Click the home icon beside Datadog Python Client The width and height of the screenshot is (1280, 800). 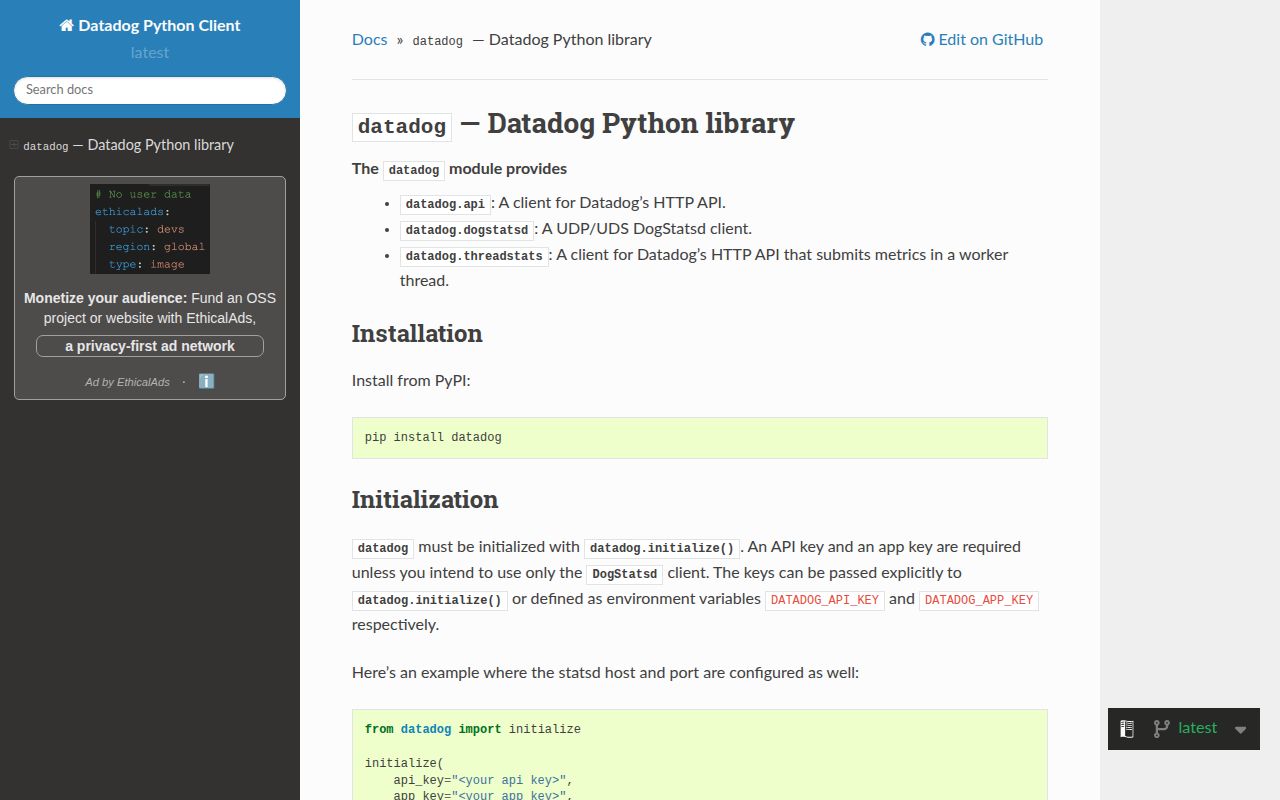point(67,26)
